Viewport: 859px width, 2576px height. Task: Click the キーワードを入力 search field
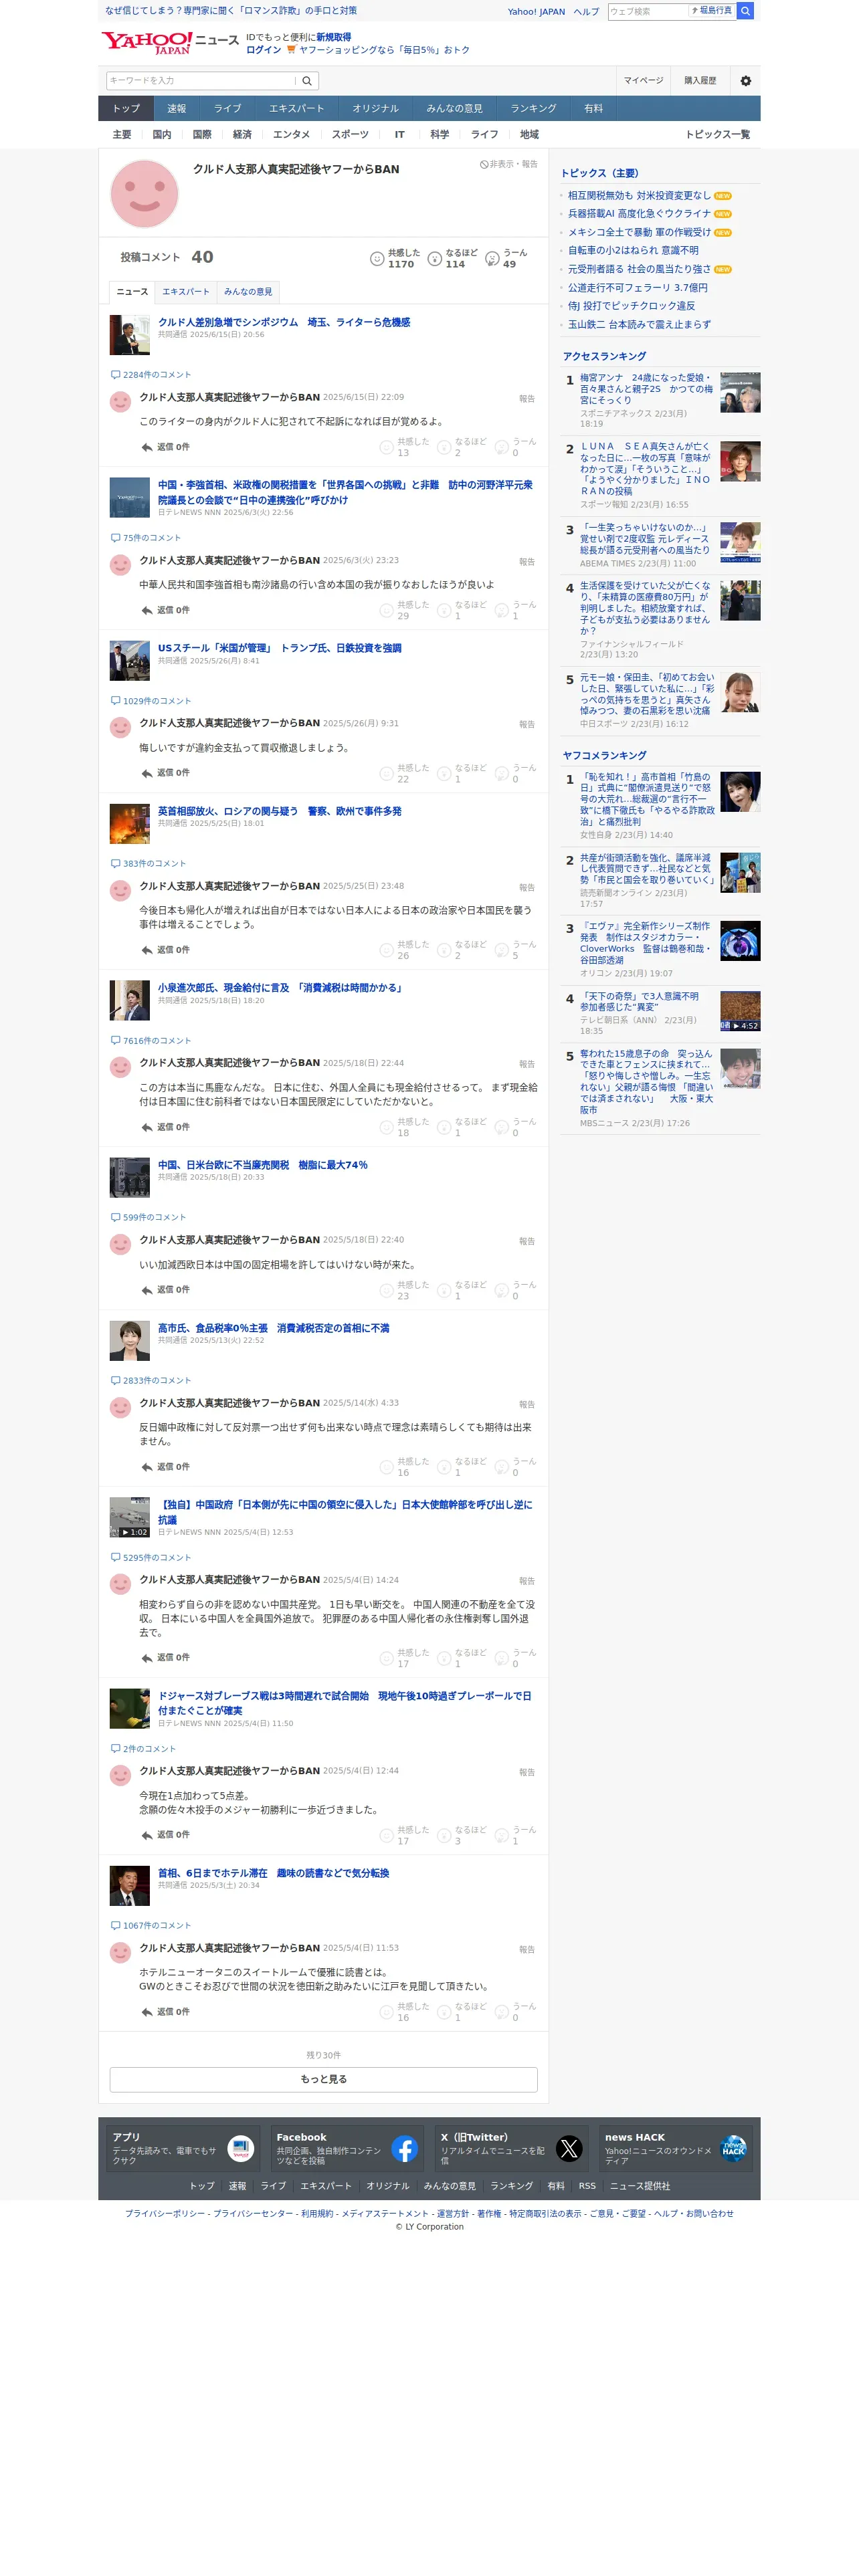pos(201,81)
